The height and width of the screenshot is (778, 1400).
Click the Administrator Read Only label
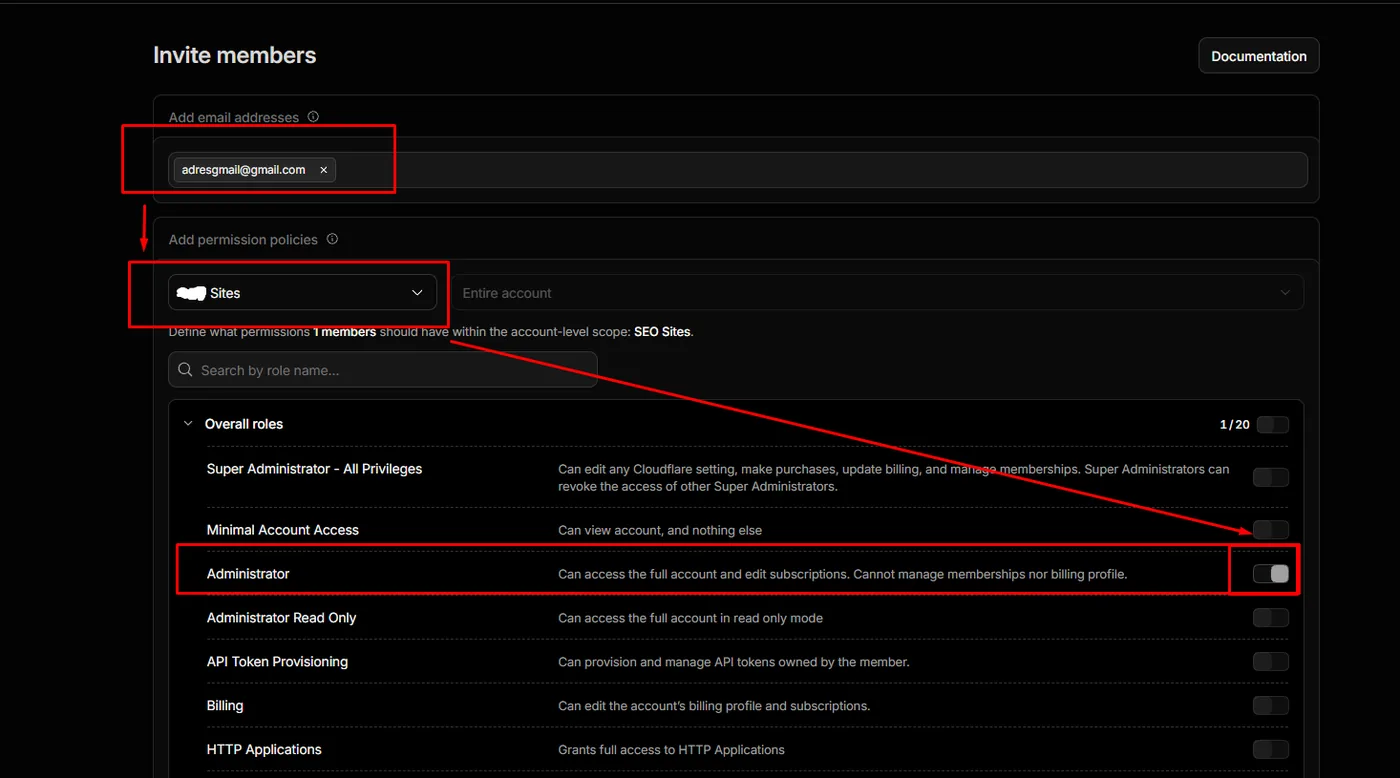[x=281, y=618]
